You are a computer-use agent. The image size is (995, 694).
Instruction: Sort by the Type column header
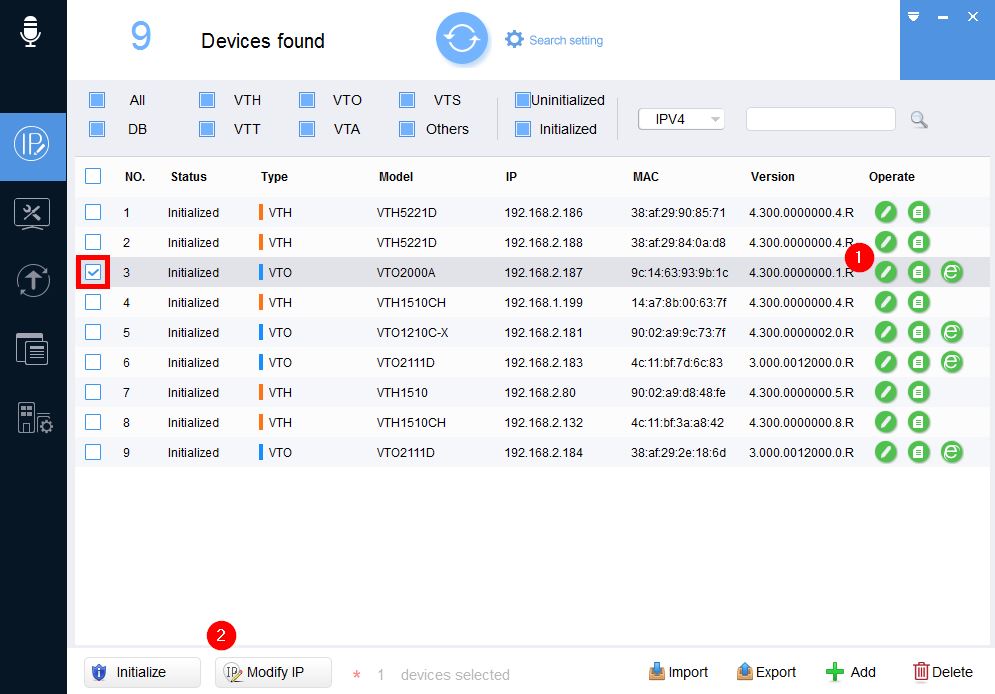pos(274,176)
